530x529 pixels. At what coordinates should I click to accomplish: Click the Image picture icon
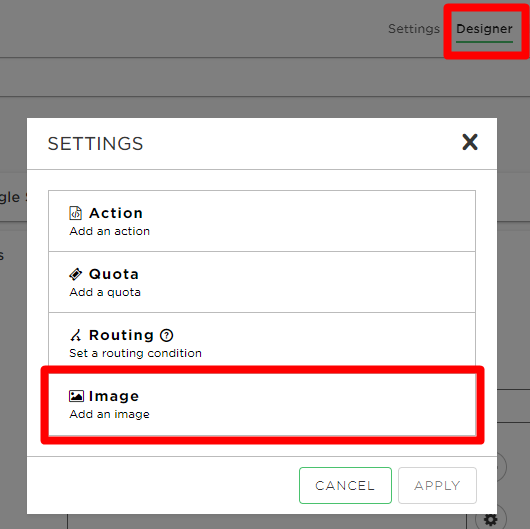76,396
